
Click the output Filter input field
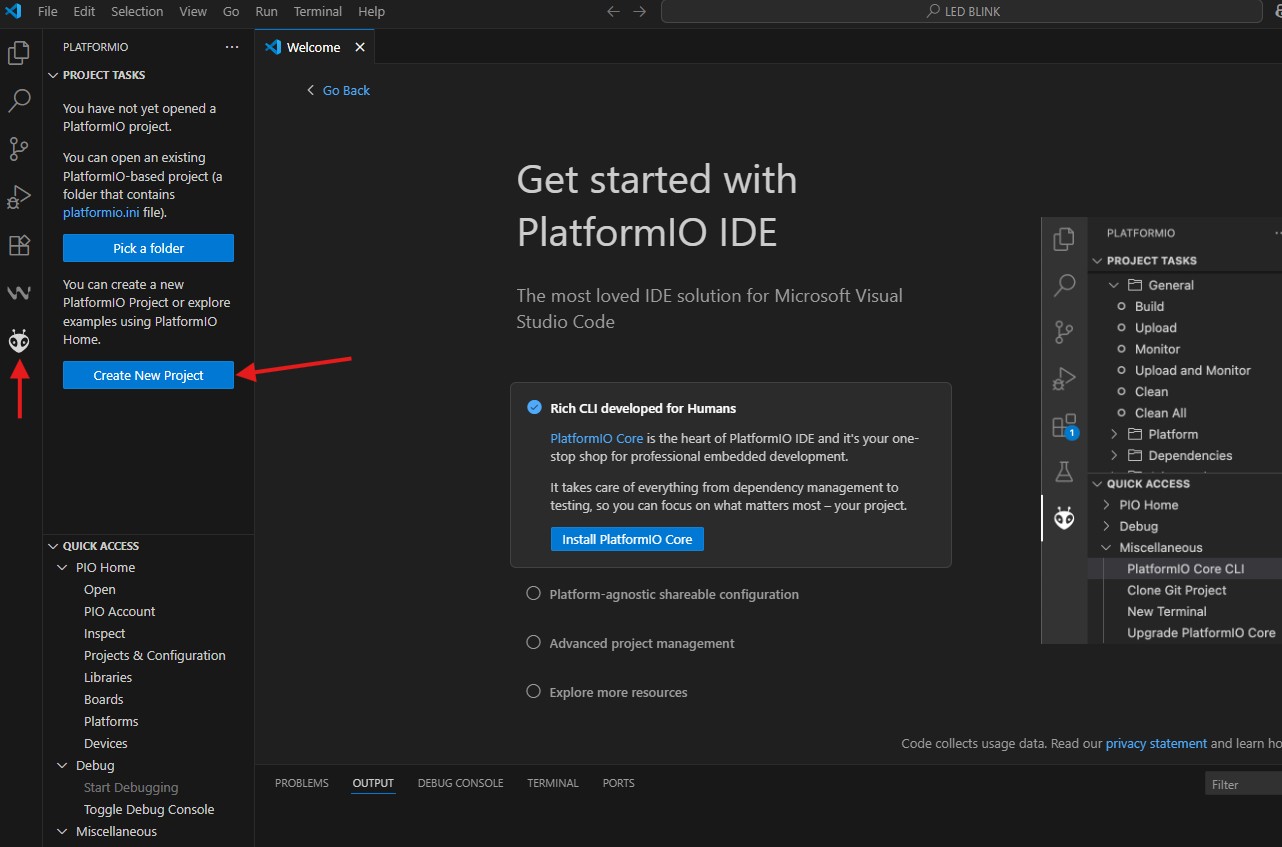pyautogui.click(x=1243, y=784)
